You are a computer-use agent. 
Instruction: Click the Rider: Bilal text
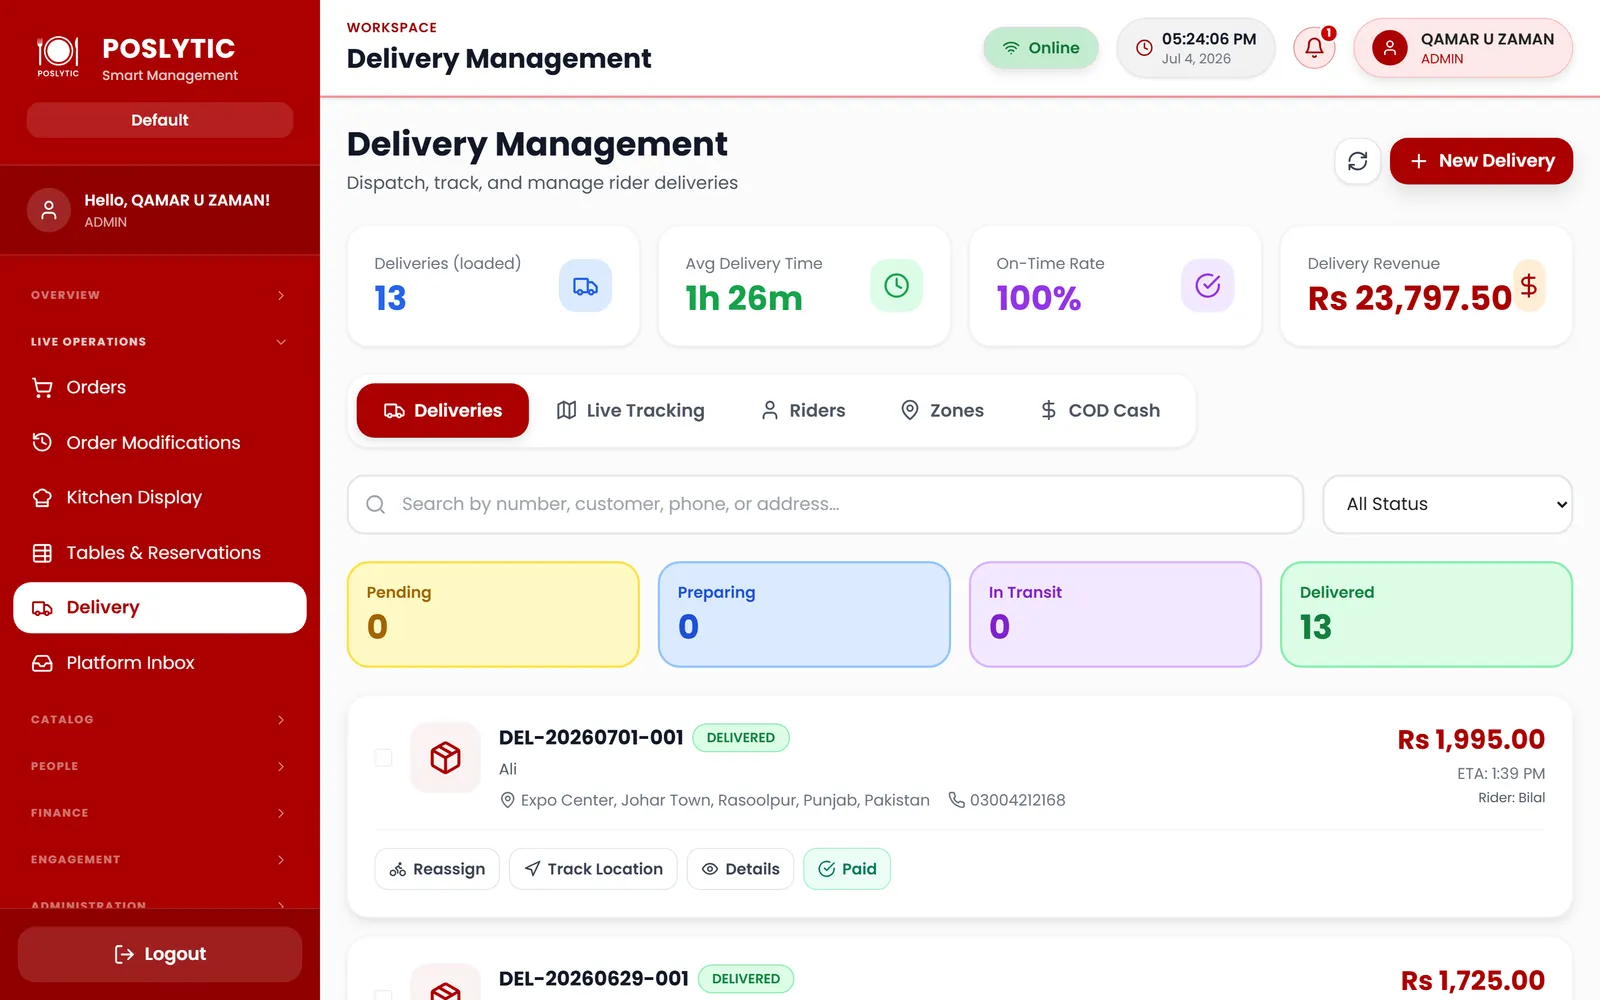point(1512,798)
